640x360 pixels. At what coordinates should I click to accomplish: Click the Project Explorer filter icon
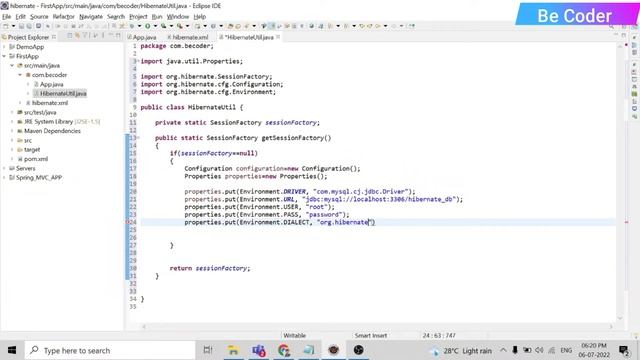pyautogui.click(x=85, y=36)
